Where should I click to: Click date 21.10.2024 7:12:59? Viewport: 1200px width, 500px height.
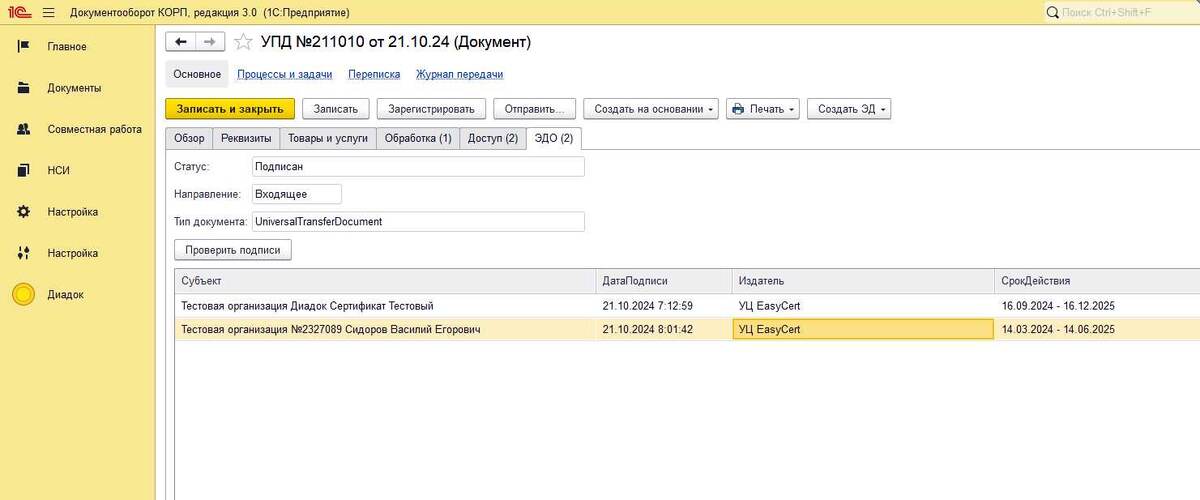(647, 306)
